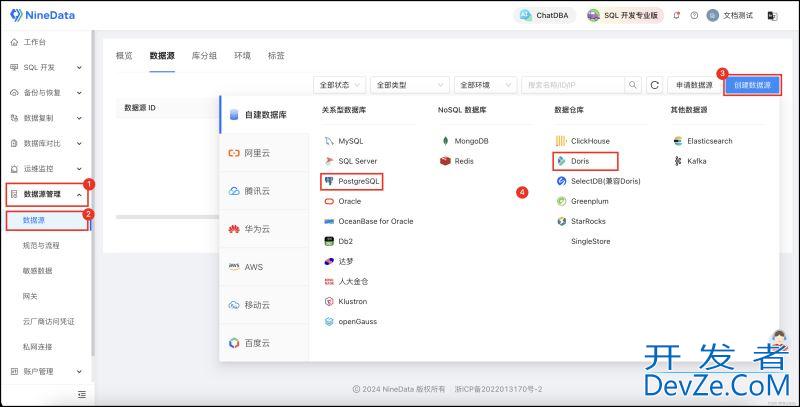Open SQL 开发专业版 edition badge
Screen dimensions: 800x407
click(624, 15)
